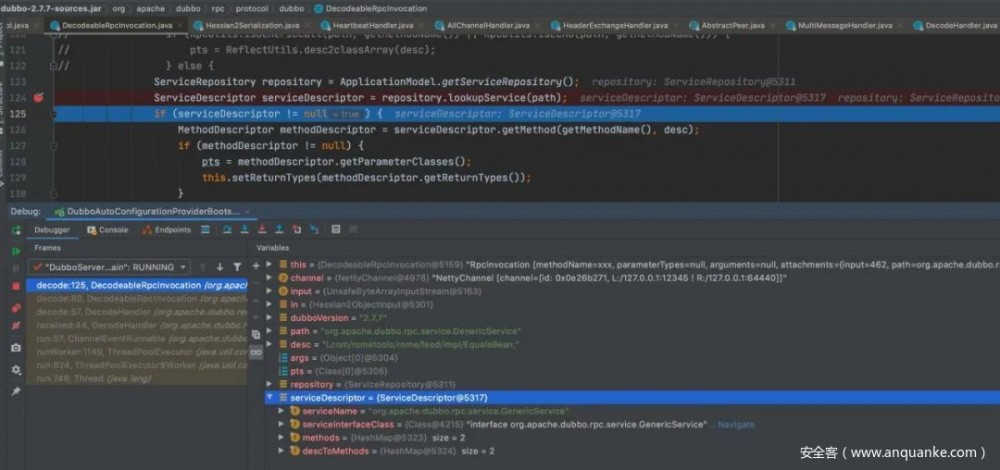This screenshot has width=1000, height=470.
Task: Click code line 126 getMethod call
Action: click(439, 130)
